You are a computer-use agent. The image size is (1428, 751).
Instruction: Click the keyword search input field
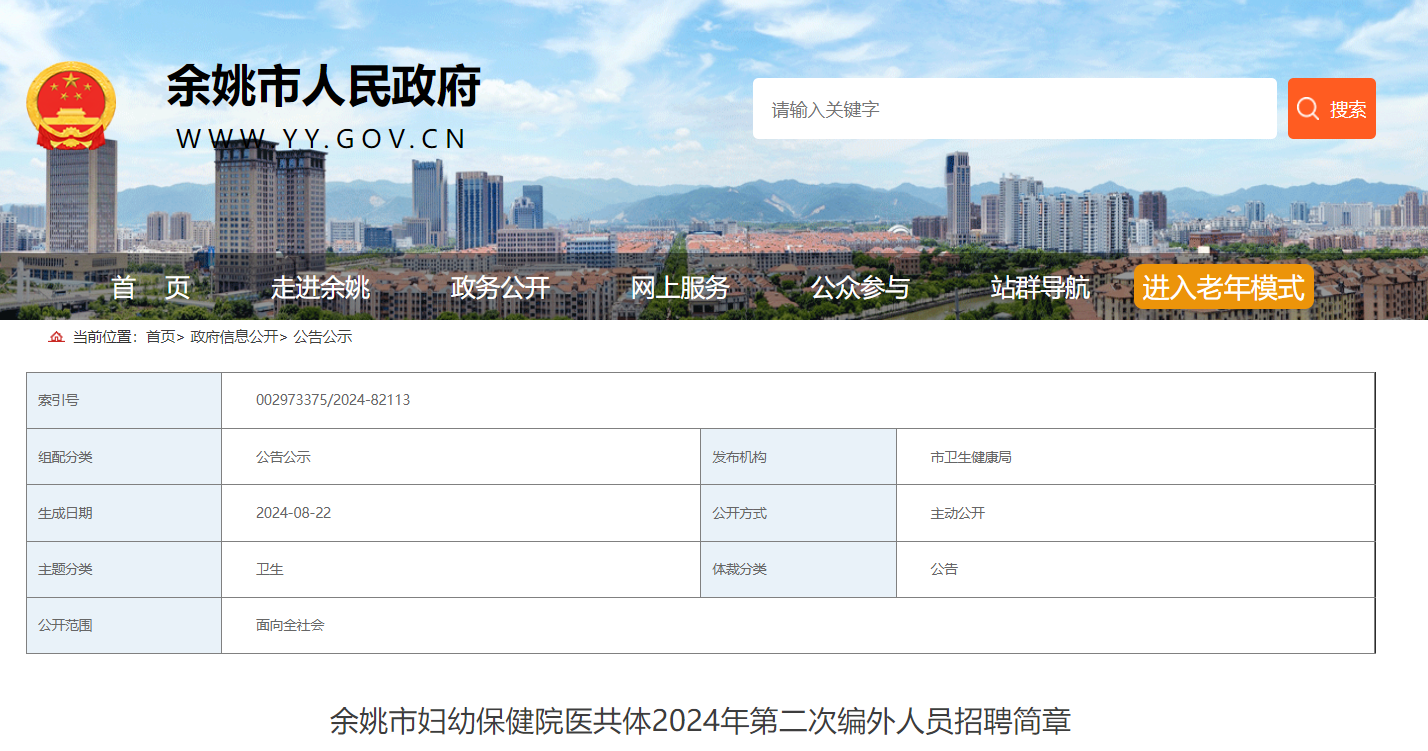click(1014, 109)
